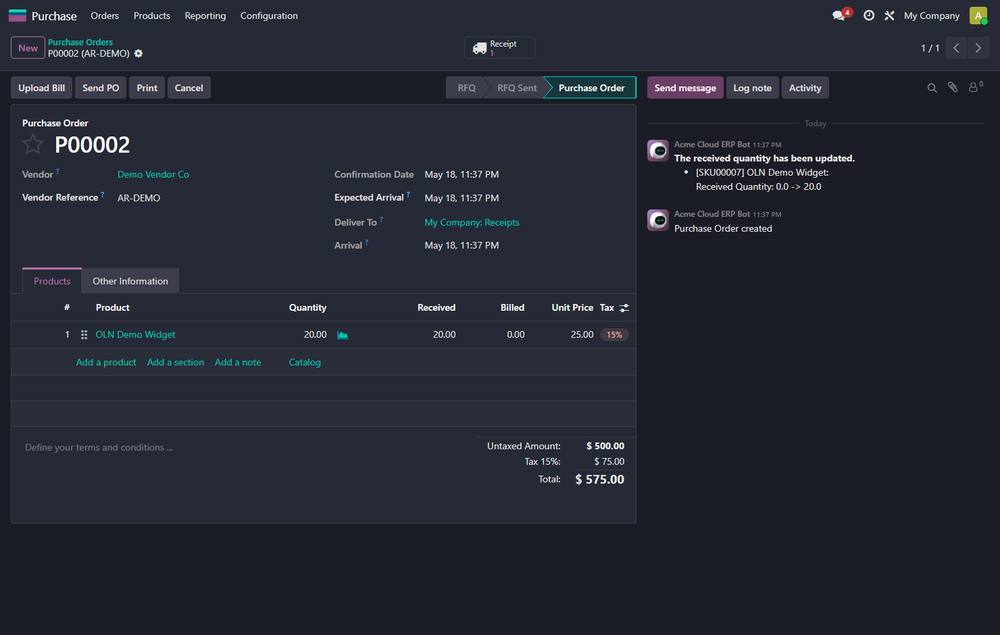Select the Purchase Order status stage

tap(591, 88)
